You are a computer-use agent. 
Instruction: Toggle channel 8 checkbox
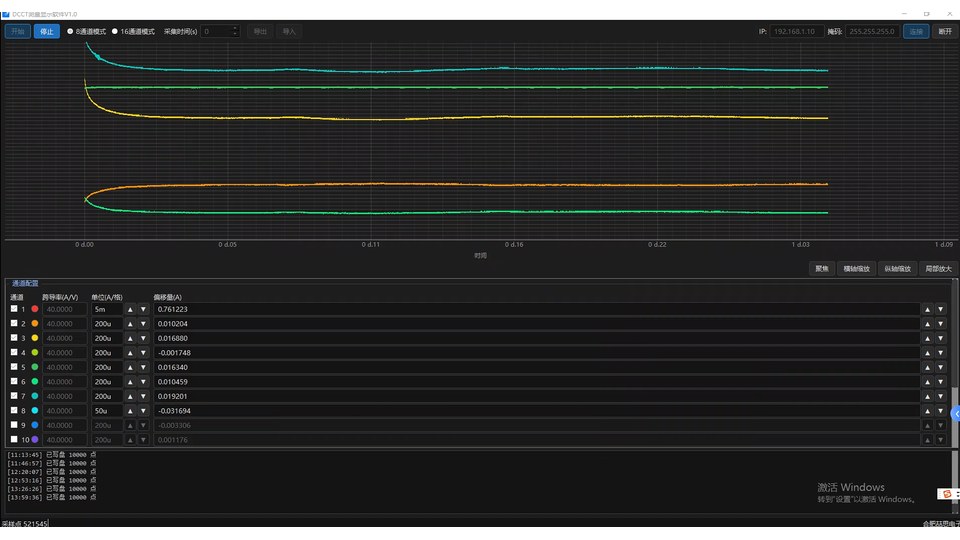[14, 410]
